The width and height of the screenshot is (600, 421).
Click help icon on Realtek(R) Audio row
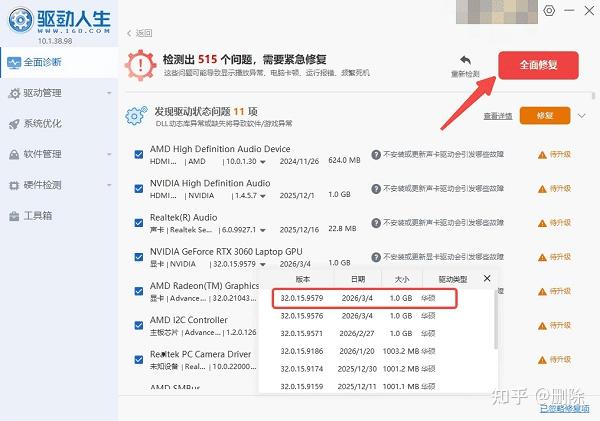click(x=376, y=223)
